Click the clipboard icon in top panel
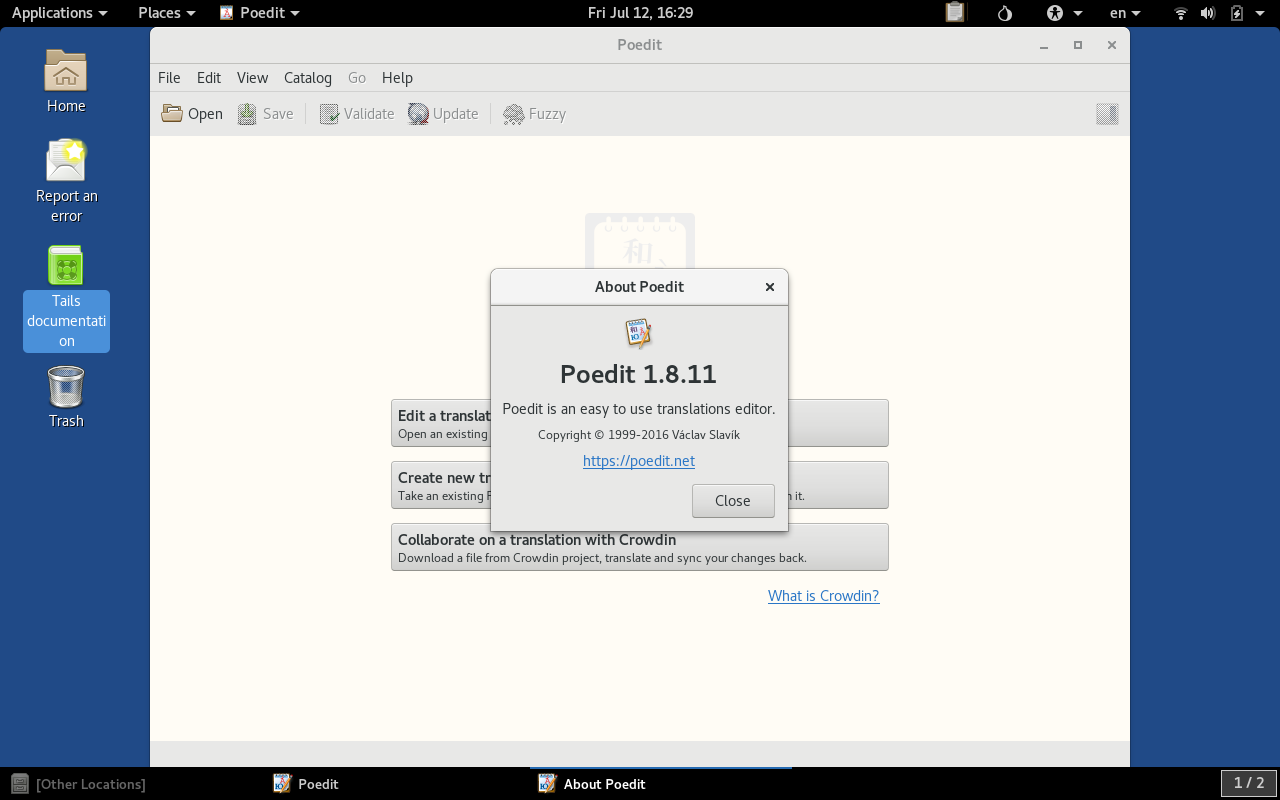The width and height of the screenshot is (1280, 800). (x=955, y=13)
